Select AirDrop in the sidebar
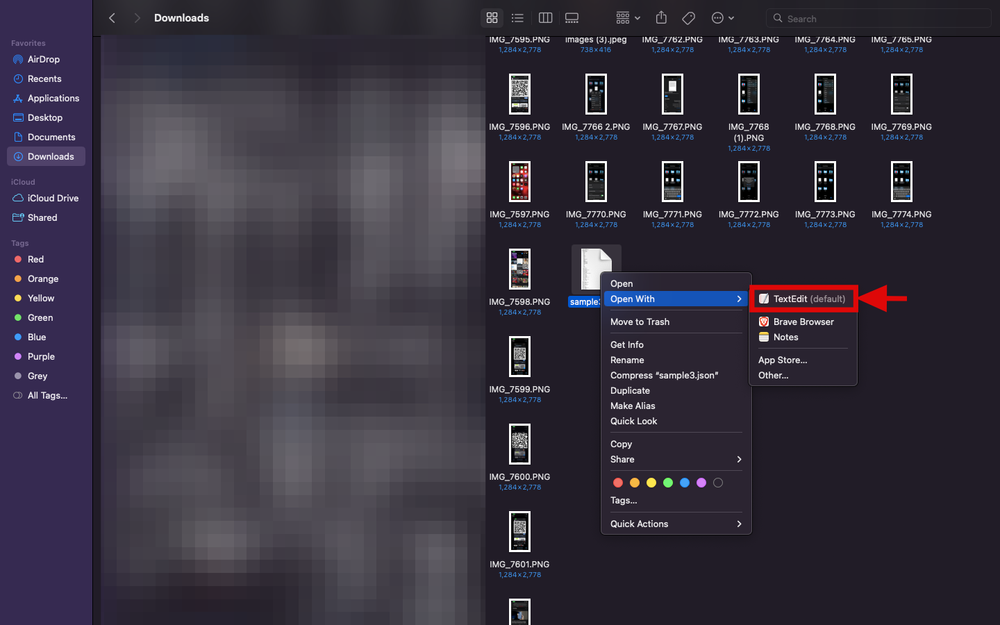The width and height of the screenshot is (1000, 625). [x=47, y=59]
